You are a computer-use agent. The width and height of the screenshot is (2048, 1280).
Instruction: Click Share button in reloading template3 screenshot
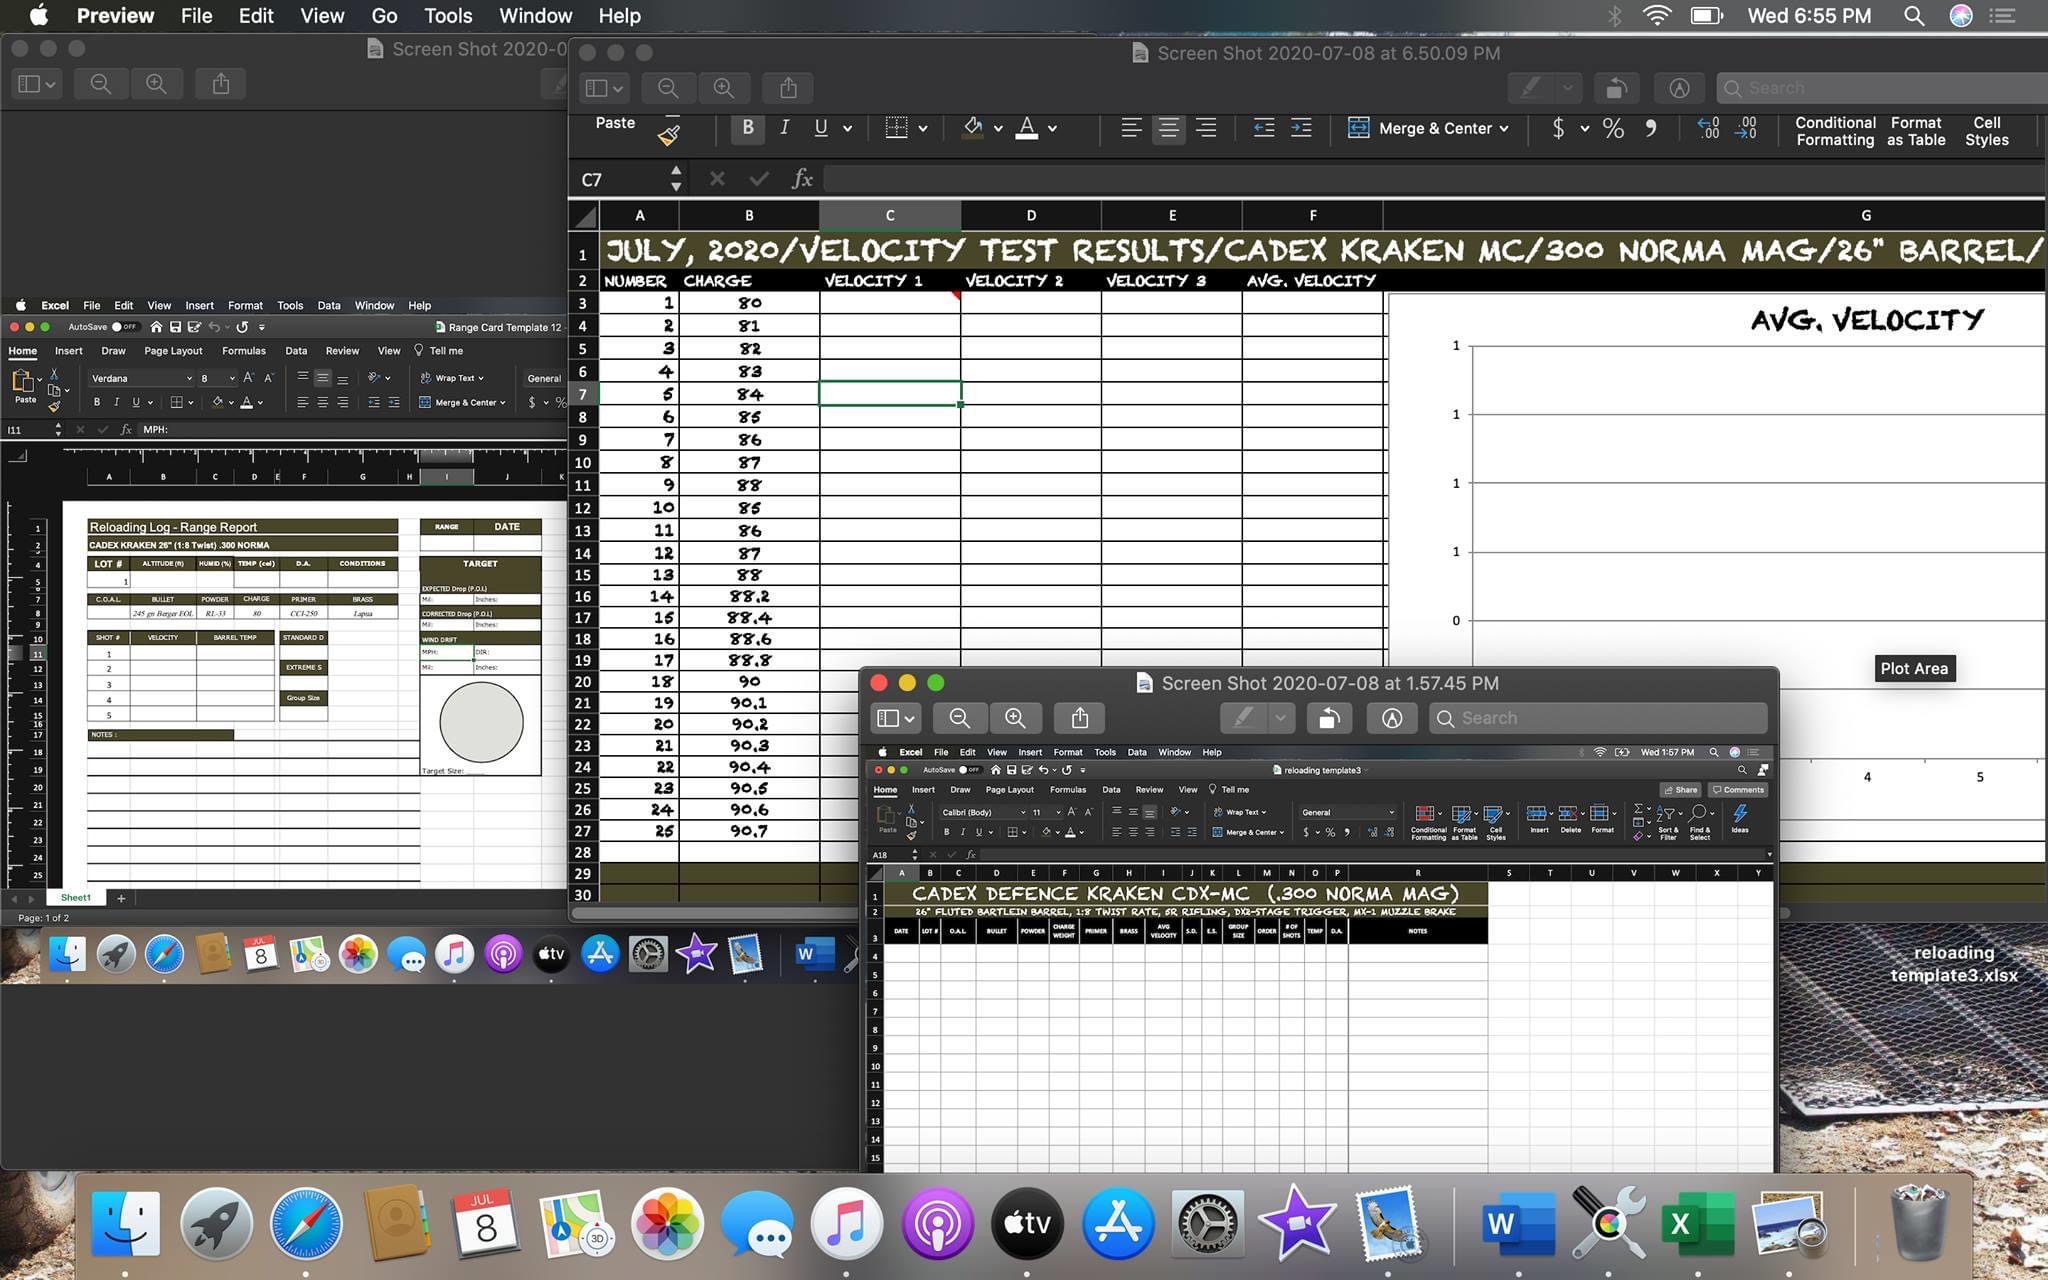(1680, 790)
